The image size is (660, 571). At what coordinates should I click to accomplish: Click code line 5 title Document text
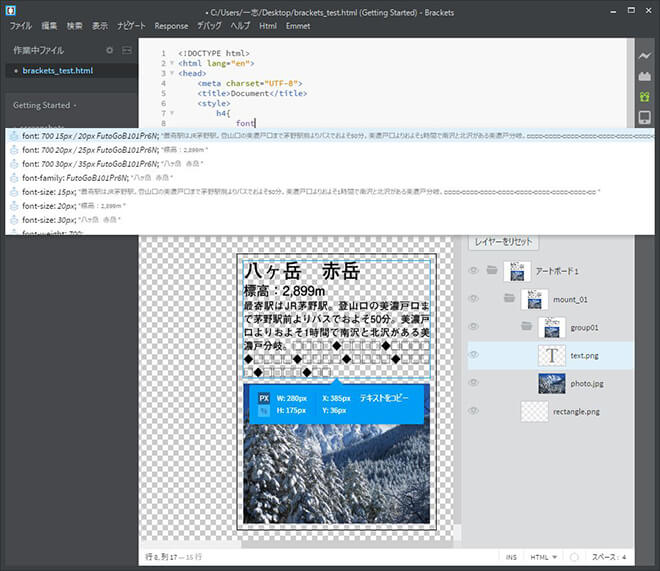(250, 93)
